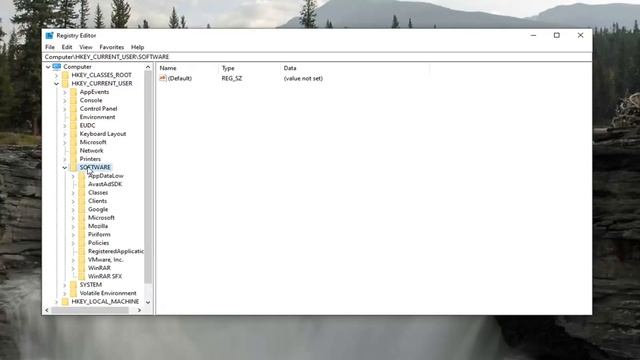640x360 pixels.
Task: Click the Volatile Environment folder icon
Action: (73, 293)
